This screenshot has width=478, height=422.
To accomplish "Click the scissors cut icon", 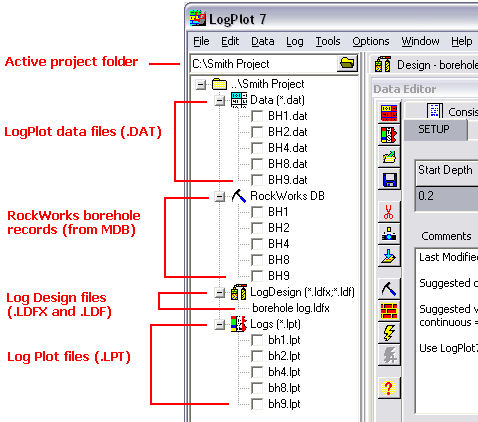I will (389, 211).
